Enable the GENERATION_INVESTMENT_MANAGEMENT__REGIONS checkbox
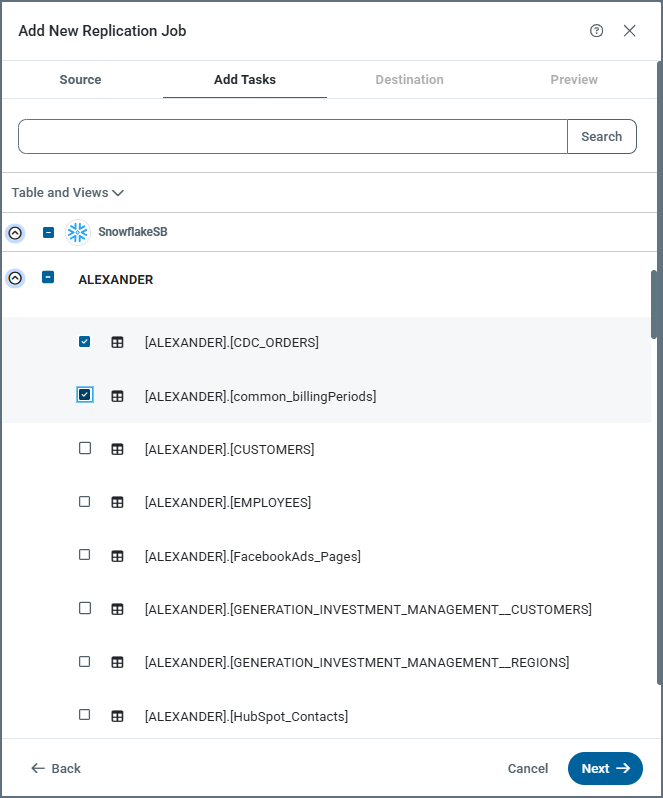 coord(85,662)
